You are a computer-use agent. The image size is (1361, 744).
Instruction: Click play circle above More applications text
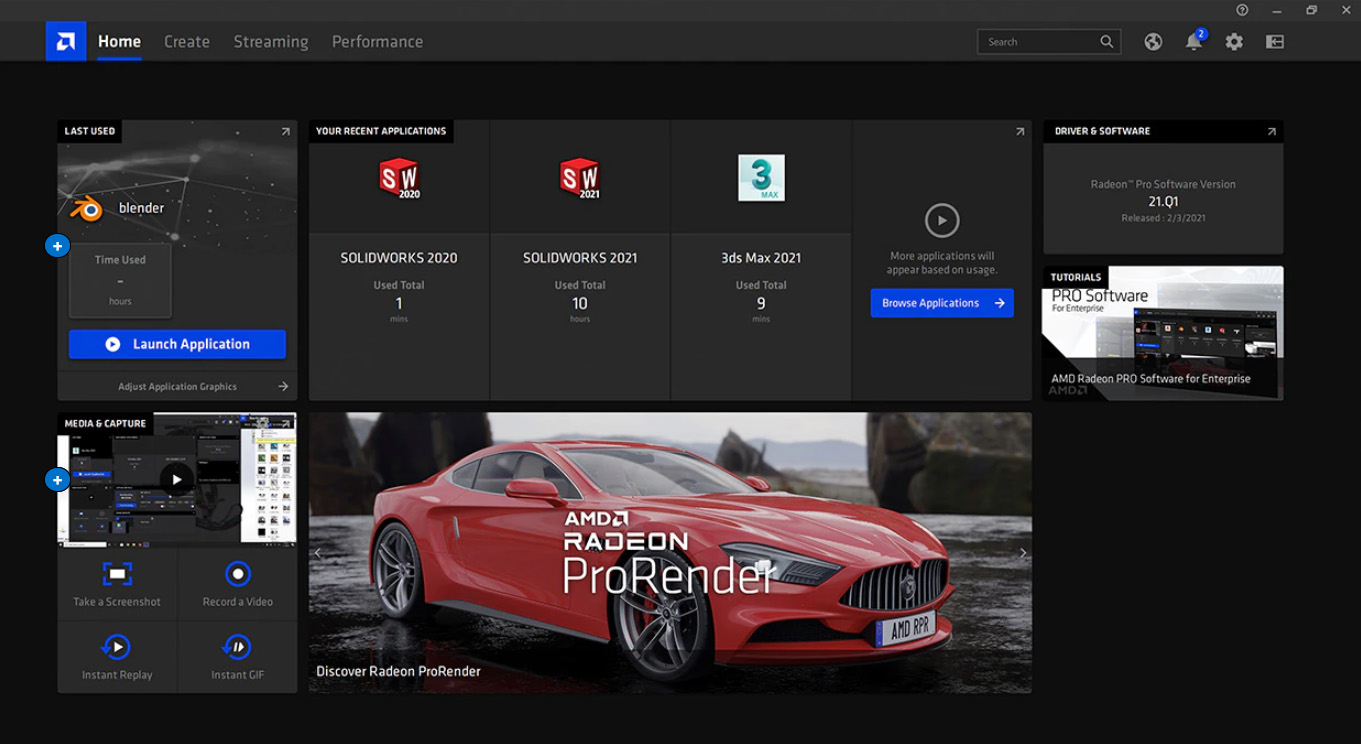(x=942, y=220)
